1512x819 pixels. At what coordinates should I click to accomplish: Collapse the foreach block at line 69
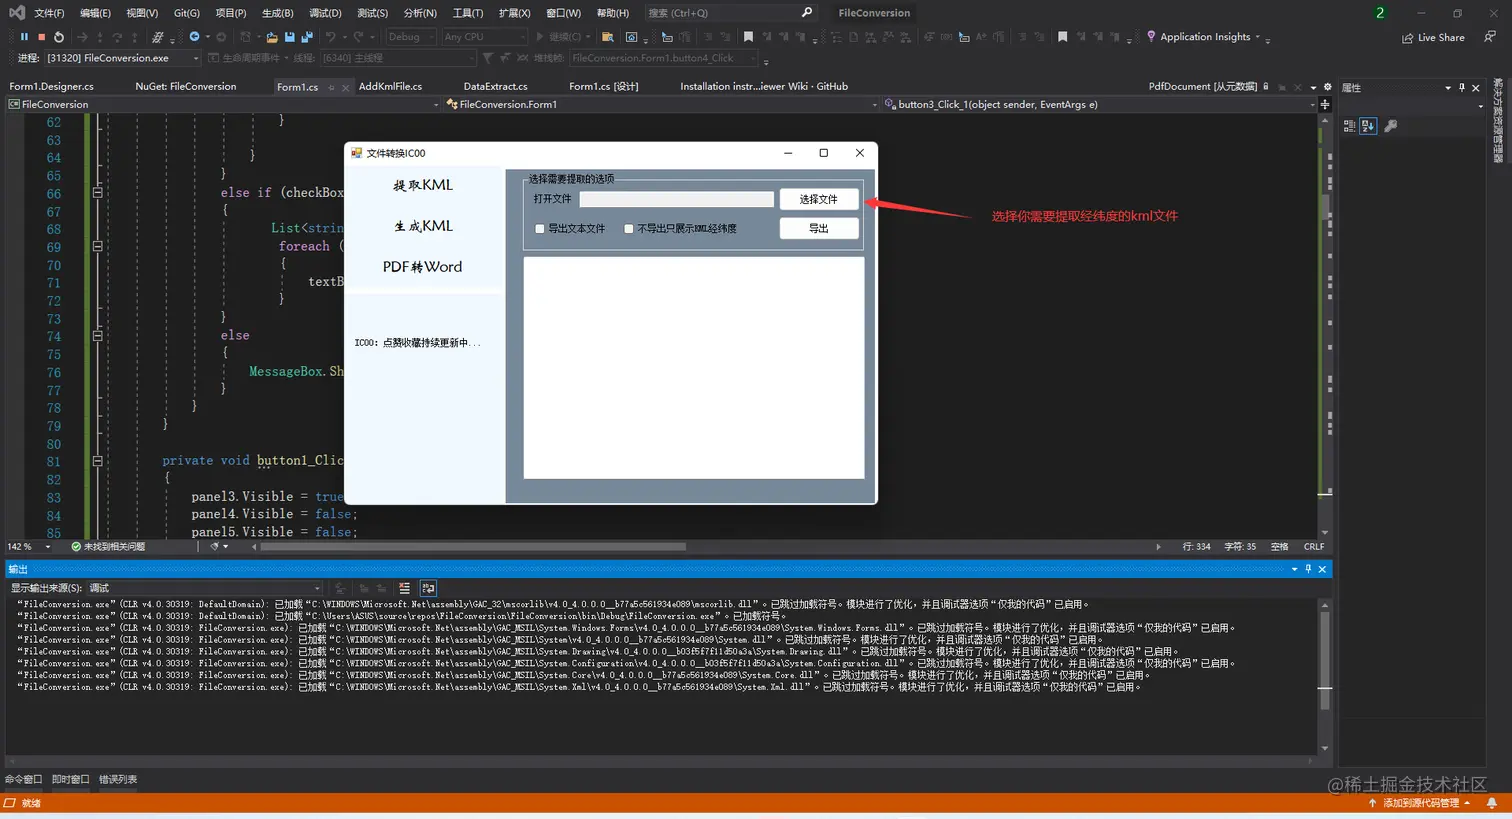pos(97,246)
